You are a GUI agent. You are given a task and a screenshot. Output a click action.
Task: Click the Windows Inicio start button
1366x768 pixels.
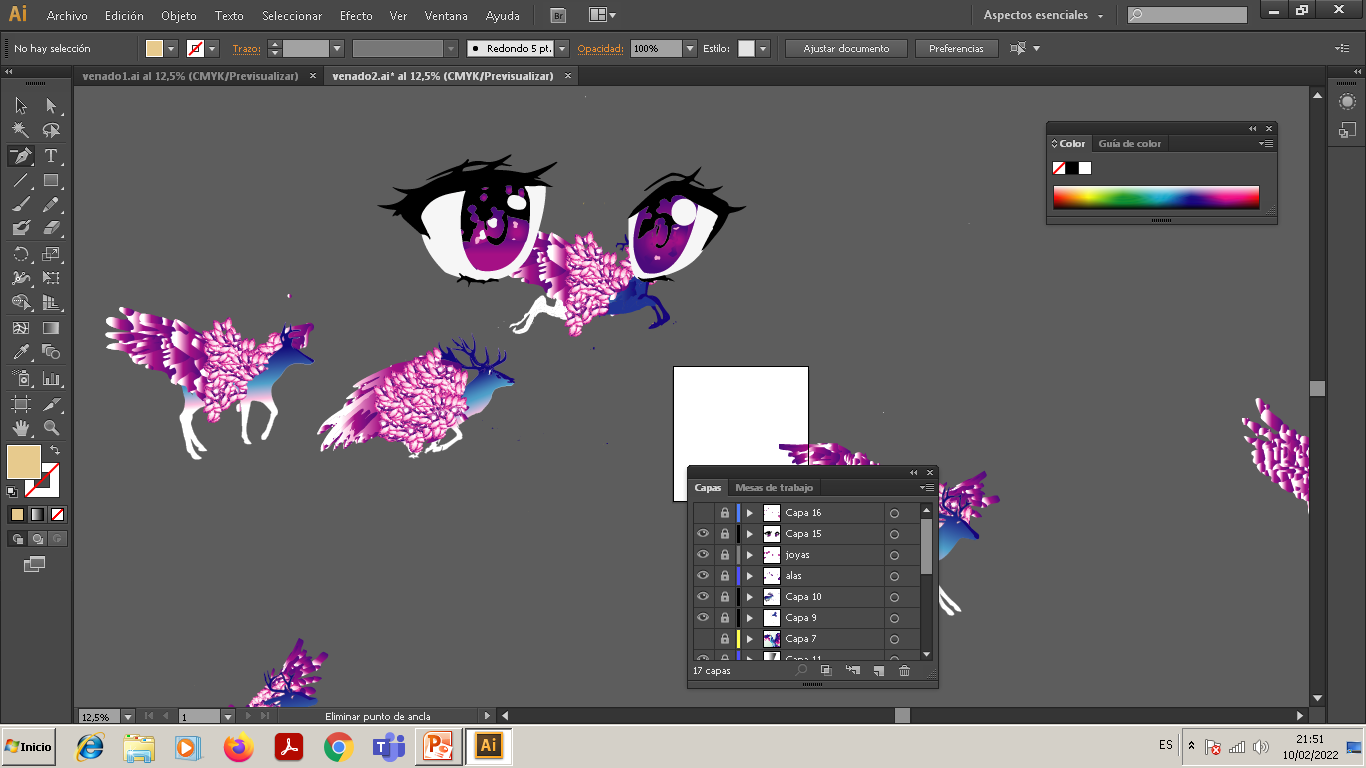(x=28, y=746)
